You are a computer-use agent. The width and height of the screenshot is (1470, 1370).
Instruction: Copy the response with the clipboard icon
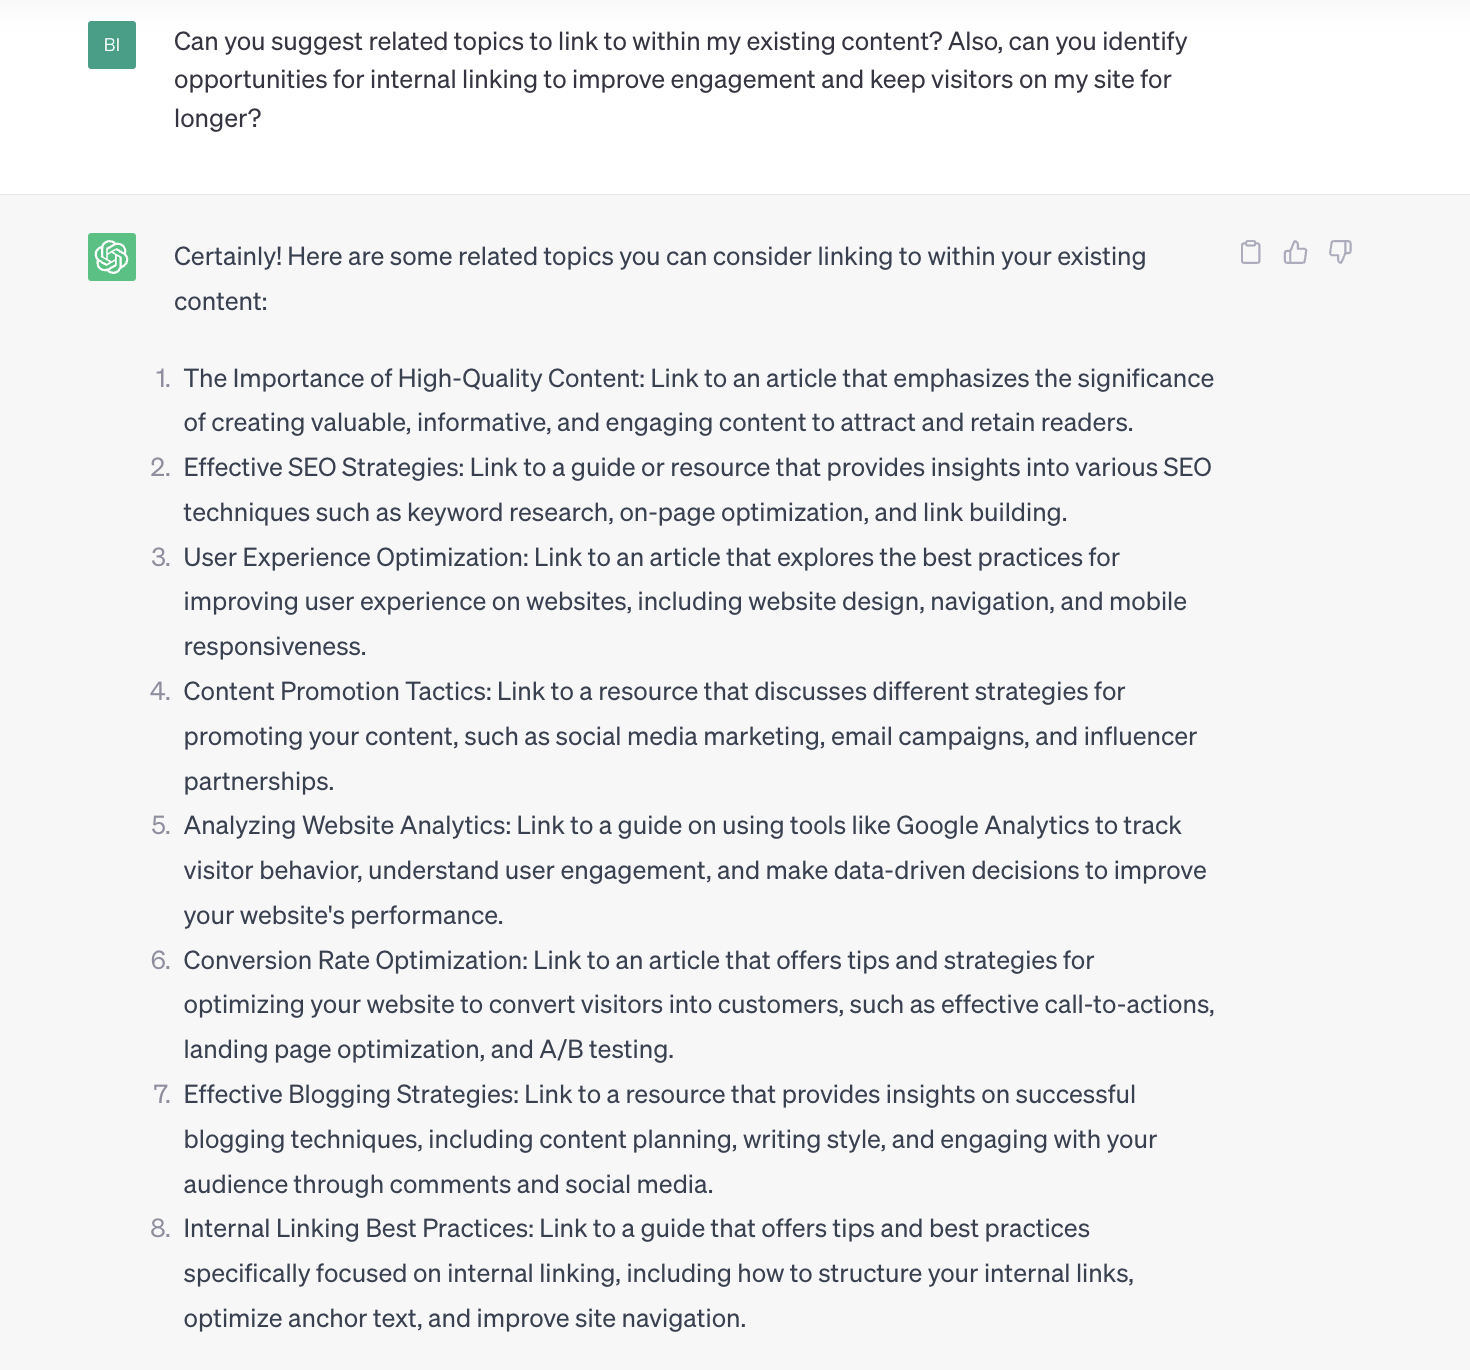pyautogui.click(x=1250, y=252)
